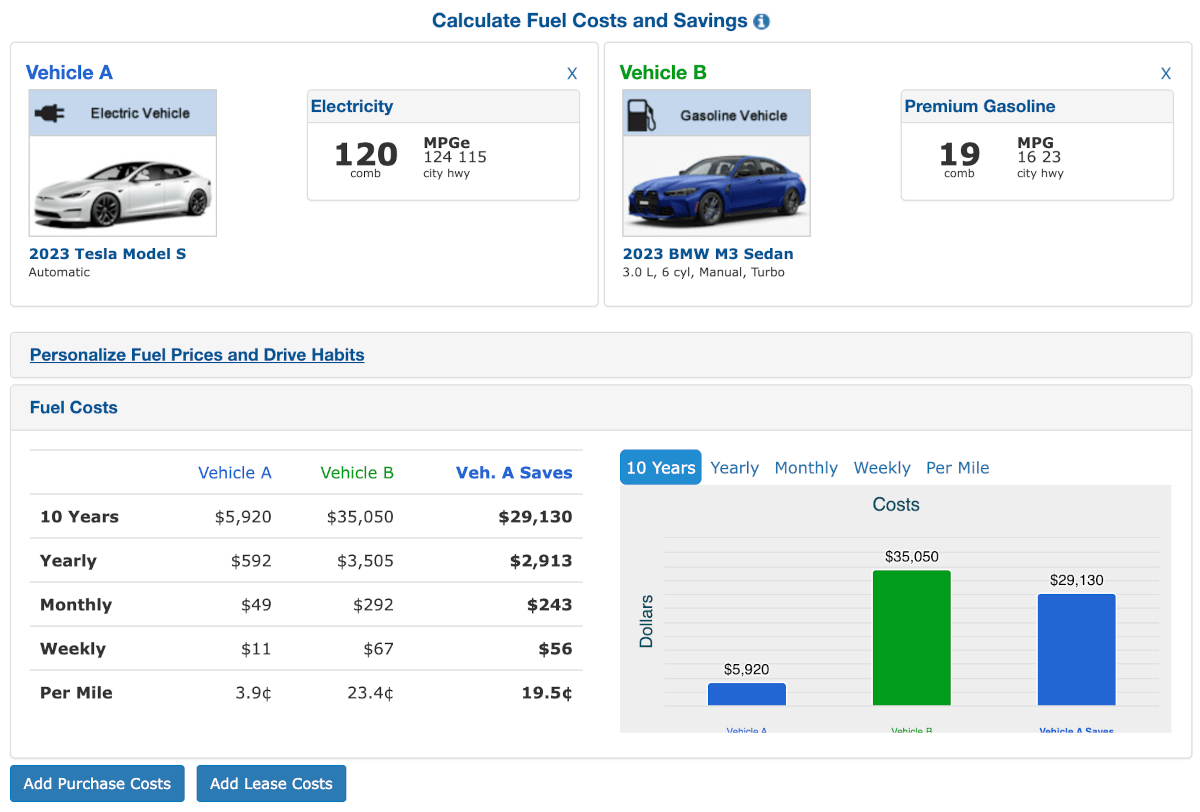Open the 2023 Tesla Model S details link
The image size is (1200, 812).
tap(107, 253)
